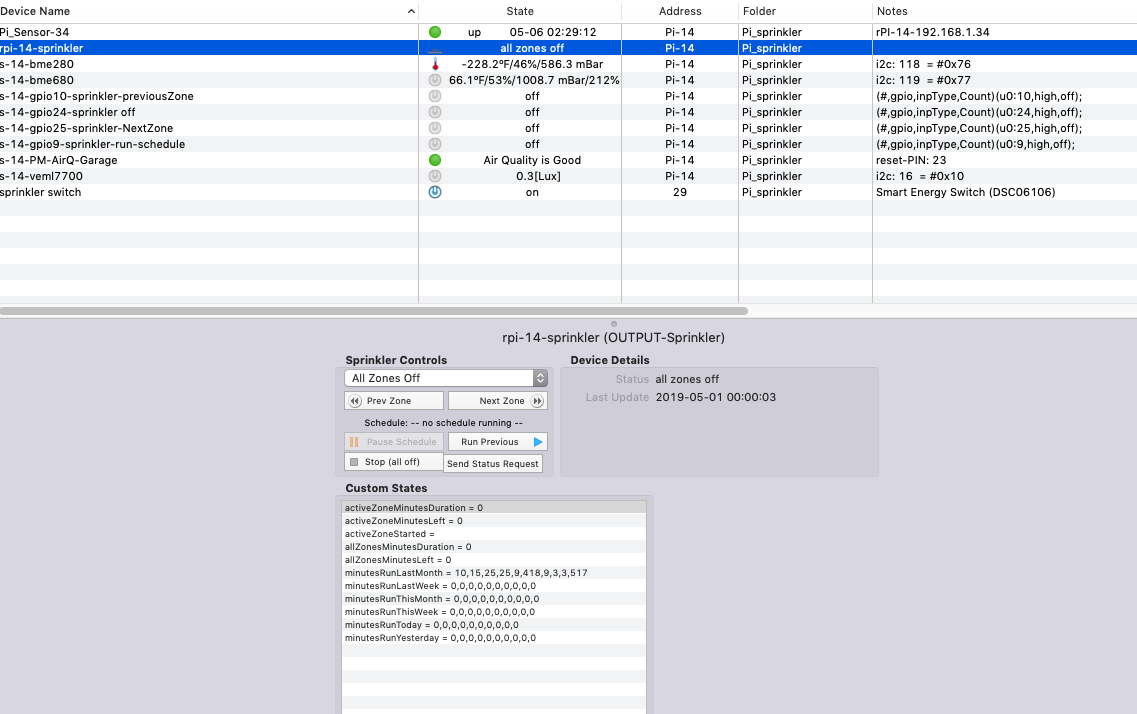This screenshot has width=1137, height=714.
Task: Click the Prev Zone button
Action: pos(394,401)
